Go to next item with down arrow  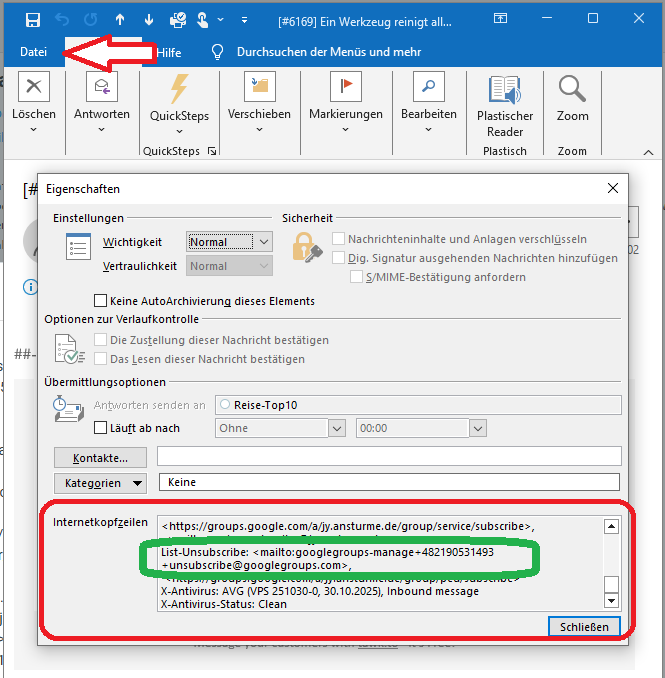(x=149, y=19)
